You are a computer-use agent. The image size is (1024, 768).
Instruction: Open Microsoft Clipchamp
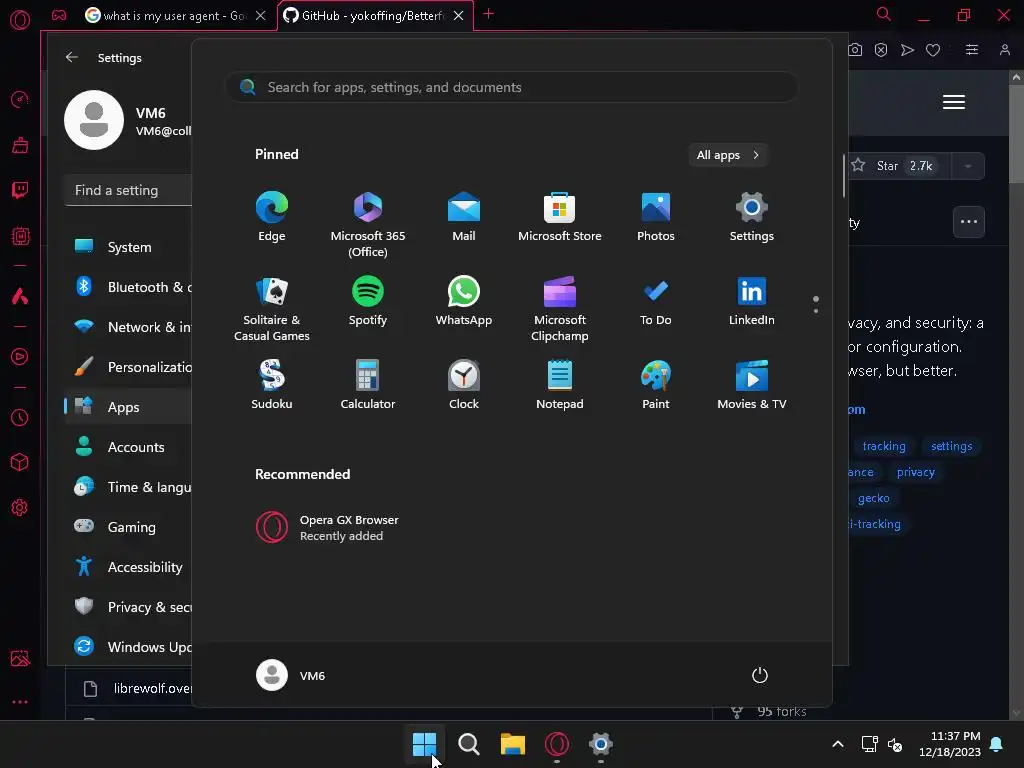click(x=560, y=308)
